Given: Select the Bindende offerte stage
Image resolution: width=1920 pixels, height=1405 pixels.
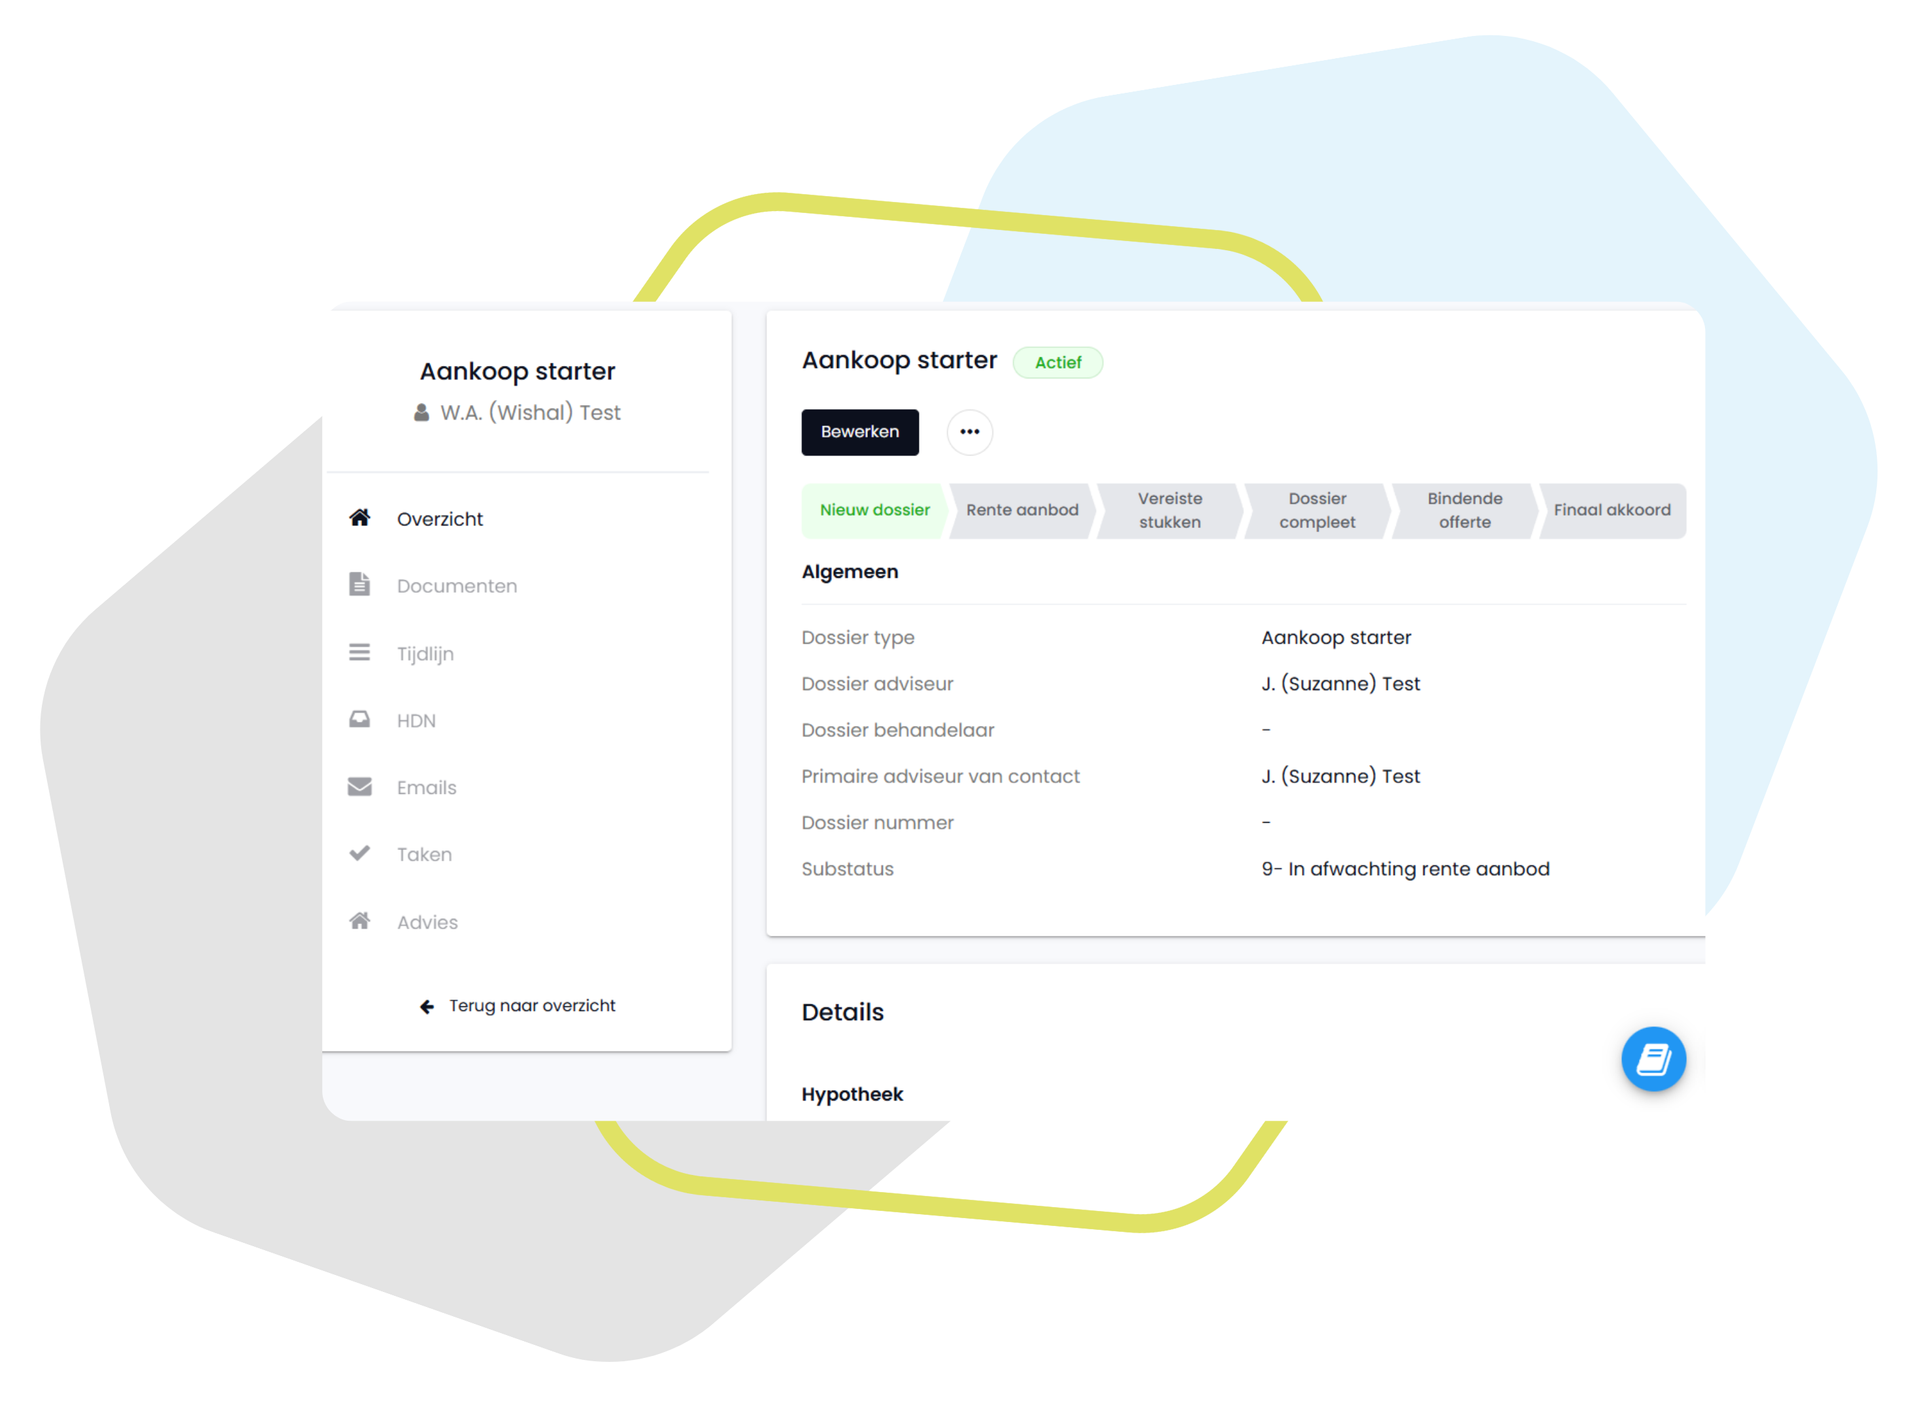Looking at the screenshot, I should [1464, 510].
